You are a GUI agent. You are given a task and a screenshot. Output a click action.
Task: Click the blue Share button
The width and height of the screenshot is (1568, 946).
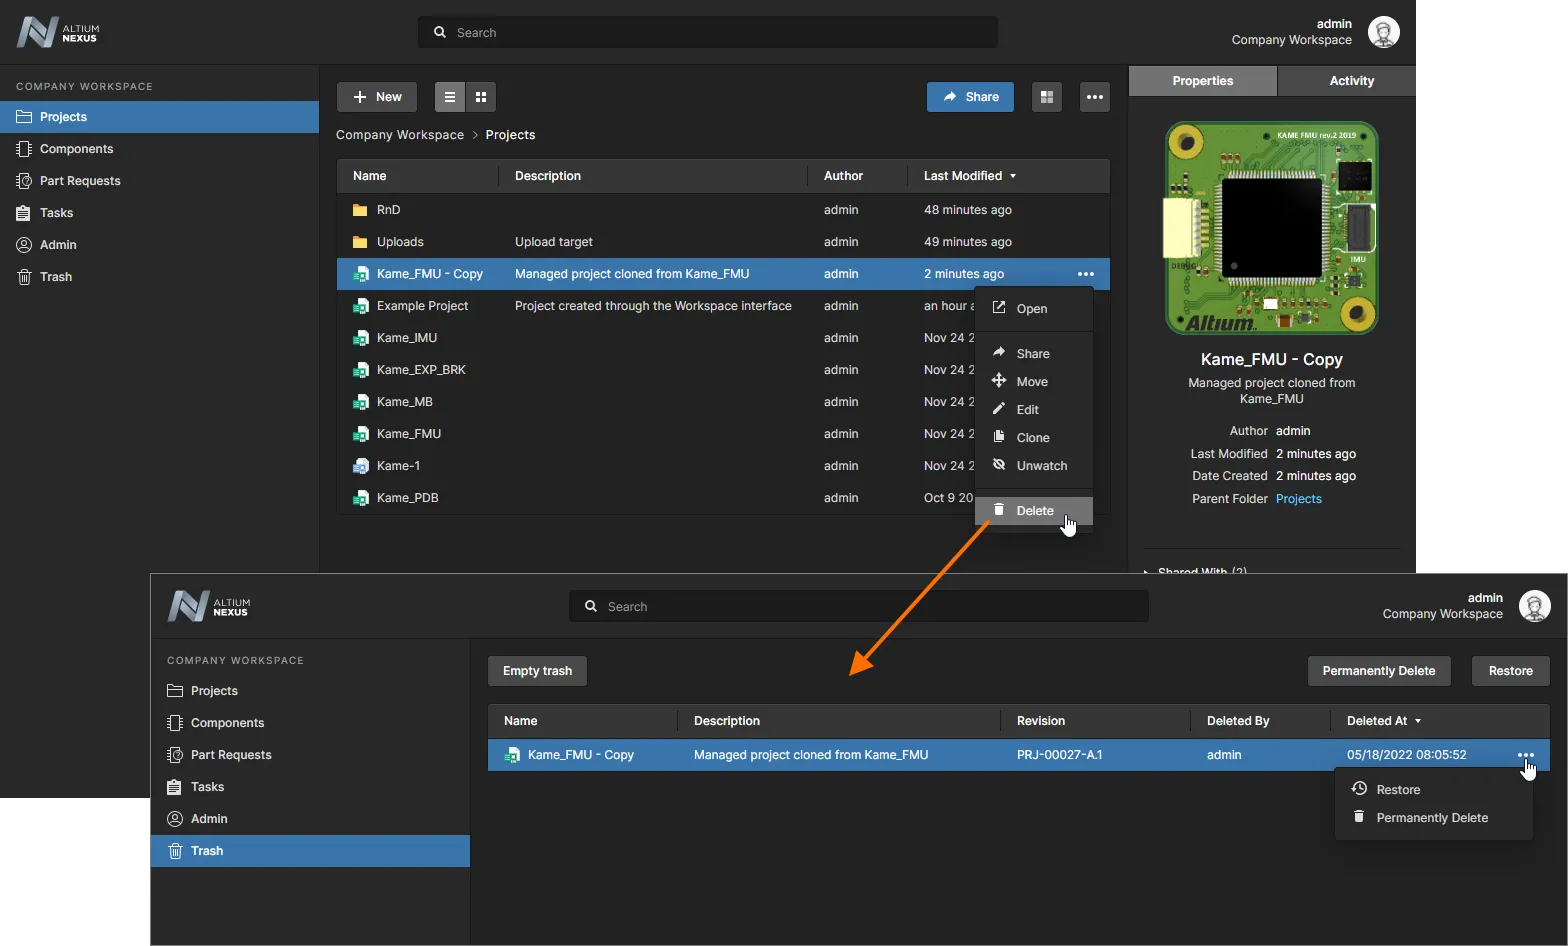tap(970, 97)
